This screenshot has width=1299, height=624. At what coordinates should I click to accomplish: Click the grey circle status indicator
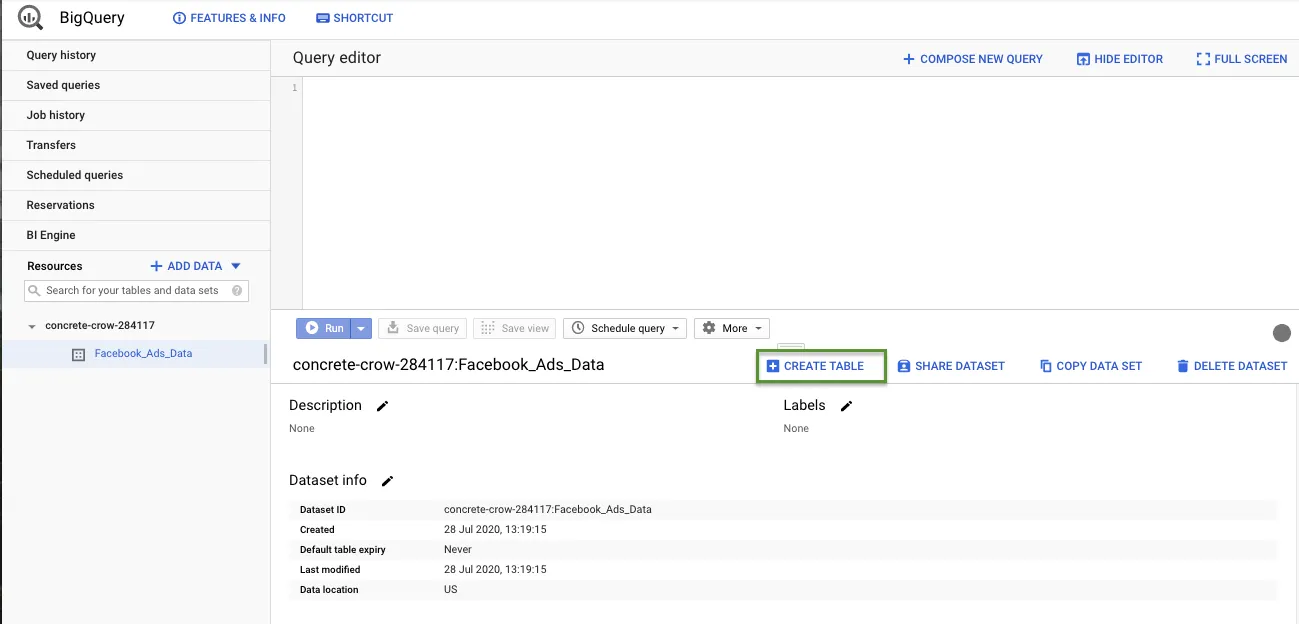(1281, 333)
